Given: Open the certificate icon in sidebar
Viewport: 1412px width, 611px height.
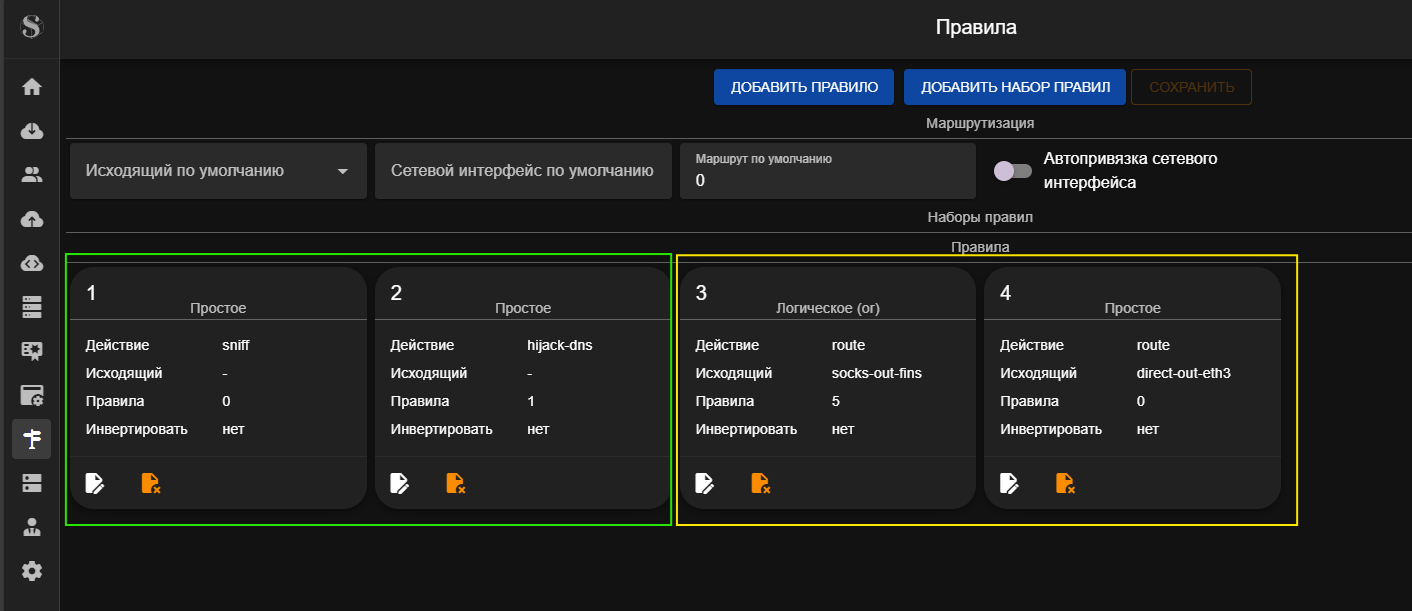Looking at the screenshot, I should point(32,351).
